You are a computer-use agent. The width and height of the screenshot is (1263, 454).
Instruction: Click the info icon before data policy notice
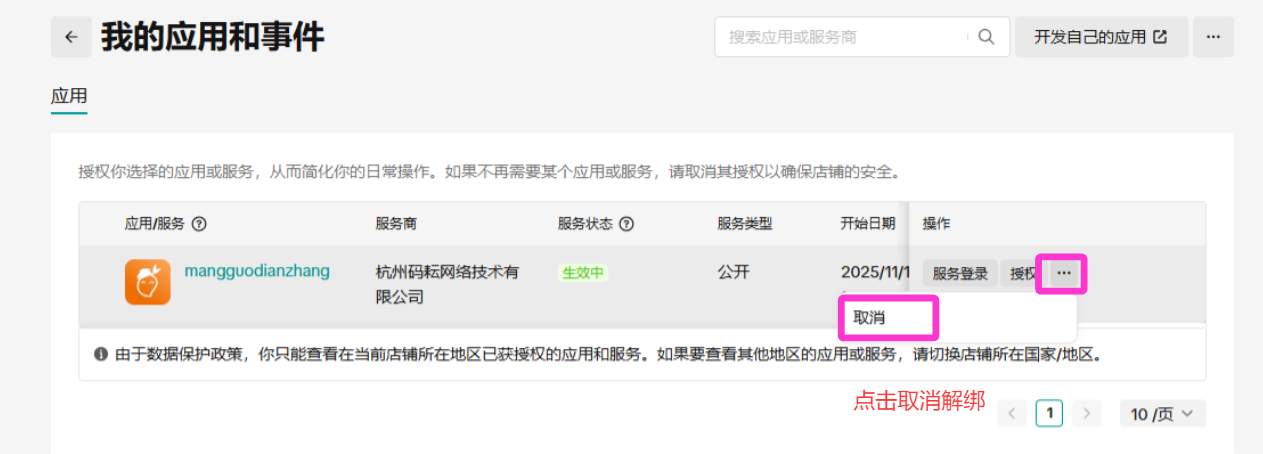100,354
